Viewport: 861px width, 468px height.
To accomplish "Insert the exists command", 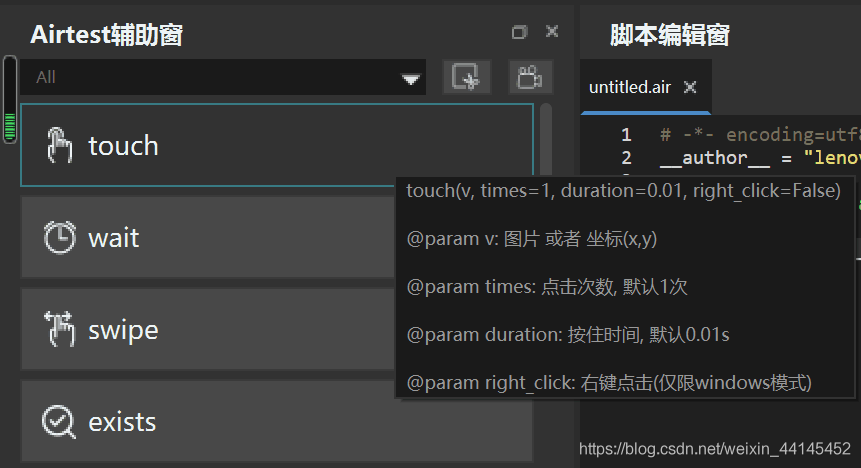I will click(x=277, y=421).
